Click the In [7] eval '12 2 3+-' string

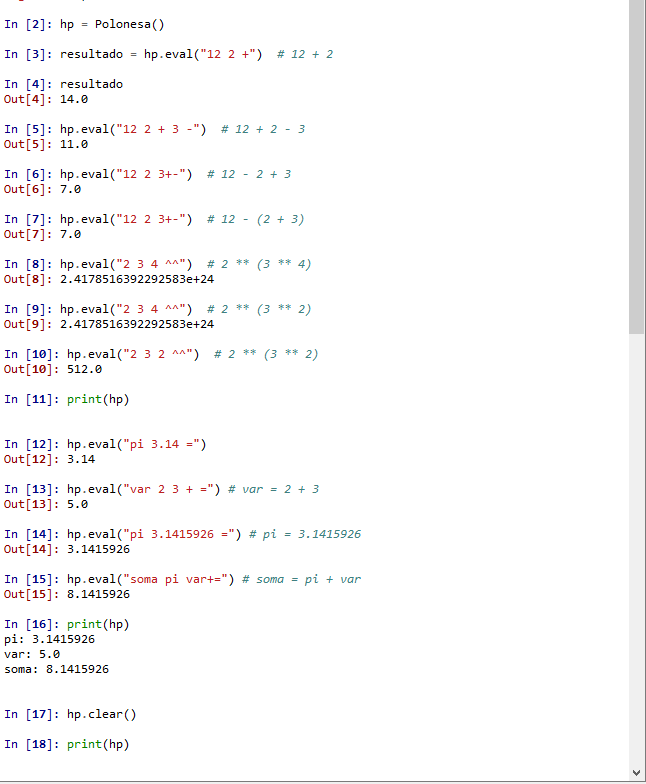coord(151,220)
